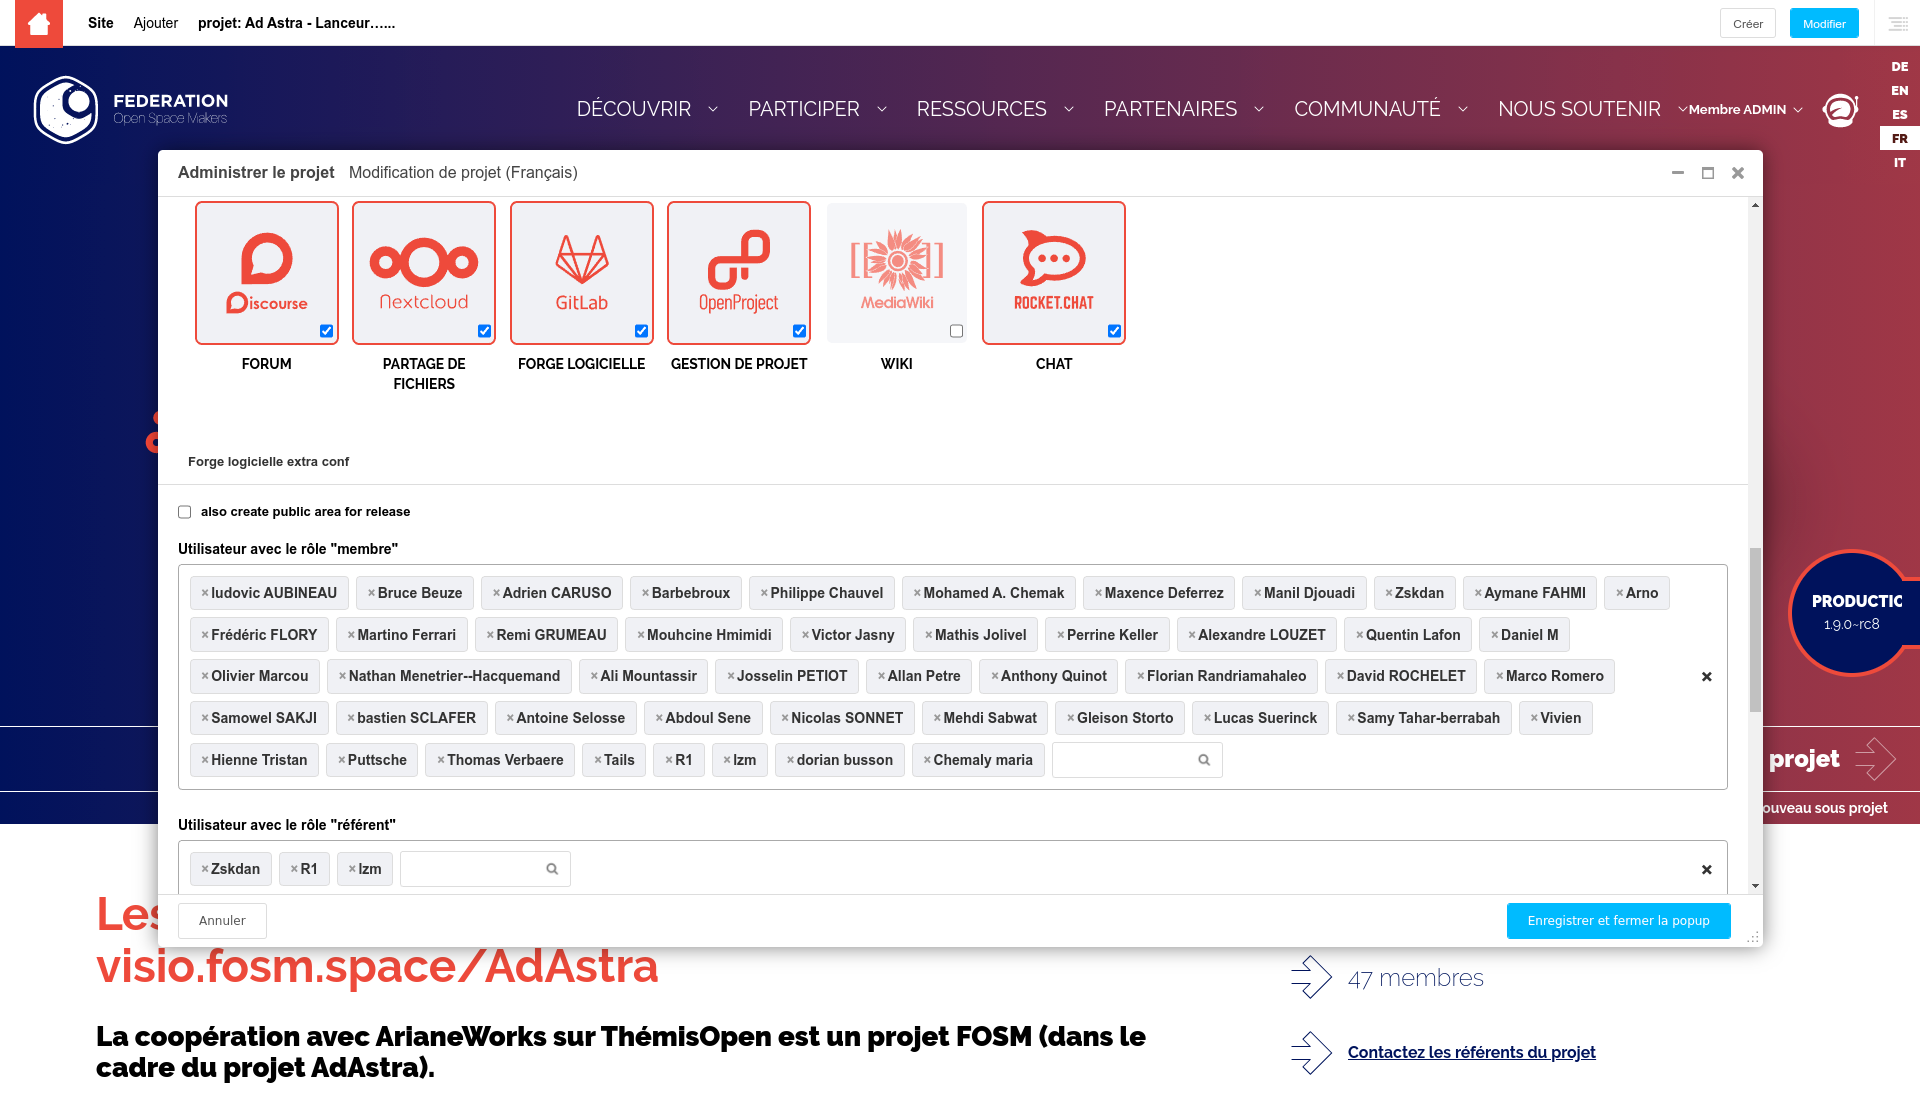Enable the MediaWiki wiki checkbox
The image size is (1920, 1097).
click(957, 331)
